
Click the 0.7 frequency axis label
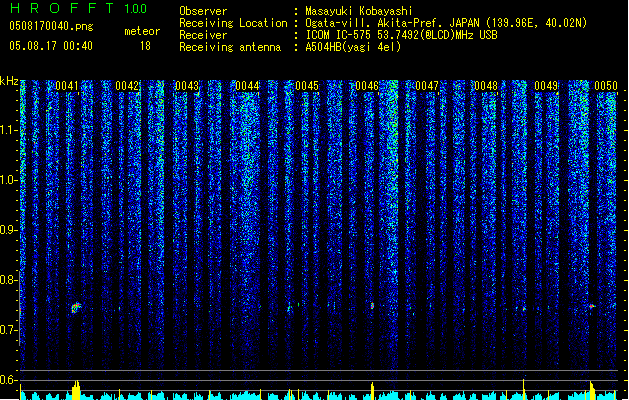pos(8,330)
